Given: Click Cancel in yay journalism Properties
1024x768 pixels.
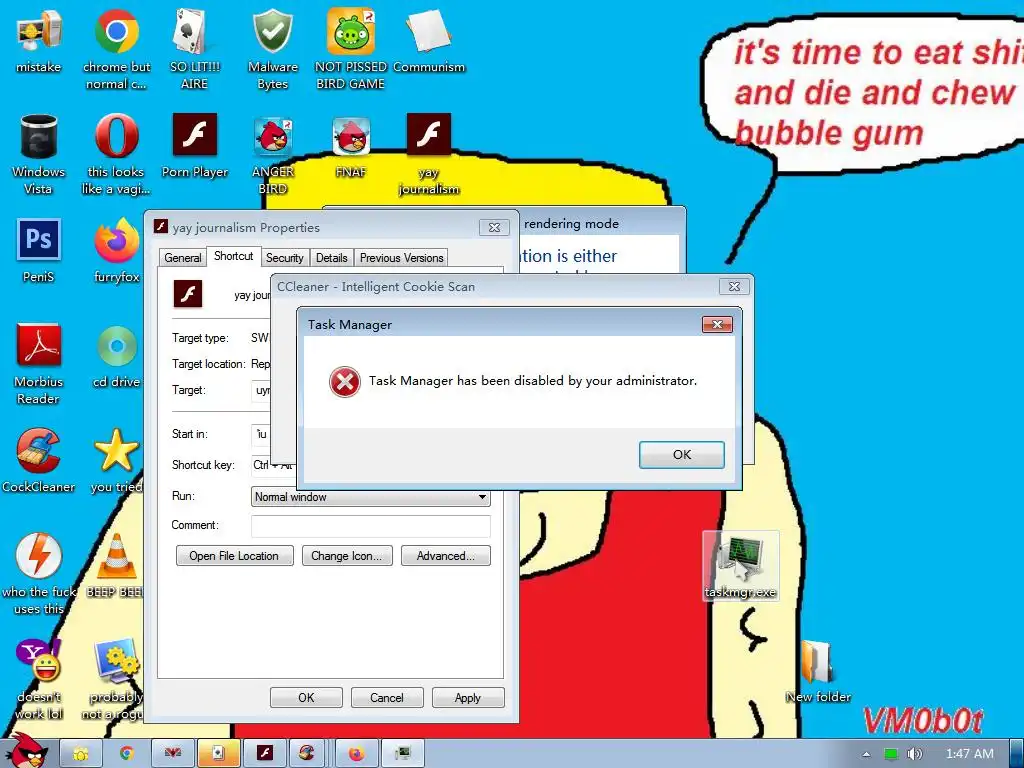Looking at the screenshot, I should coord(387,697).
